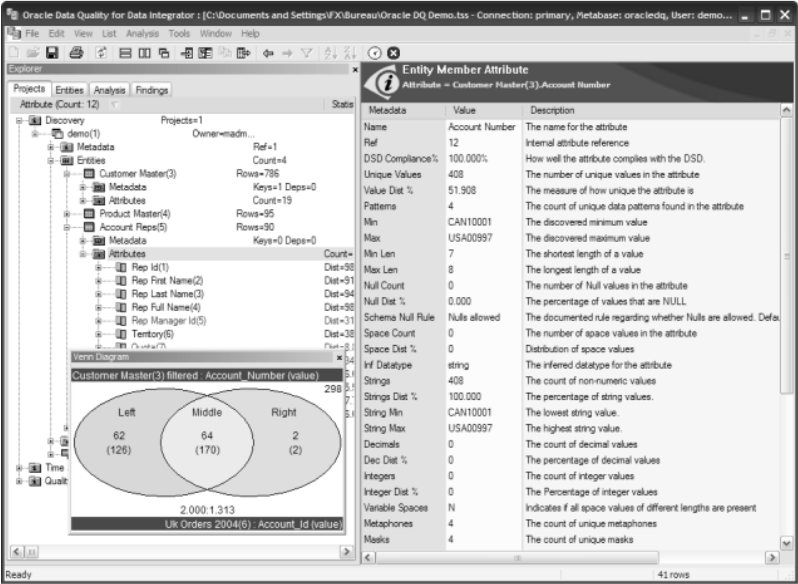The width and height of the screenshot is (798, 584).
Task: Expand the Rep First Name(2) node
Action: 99,281
